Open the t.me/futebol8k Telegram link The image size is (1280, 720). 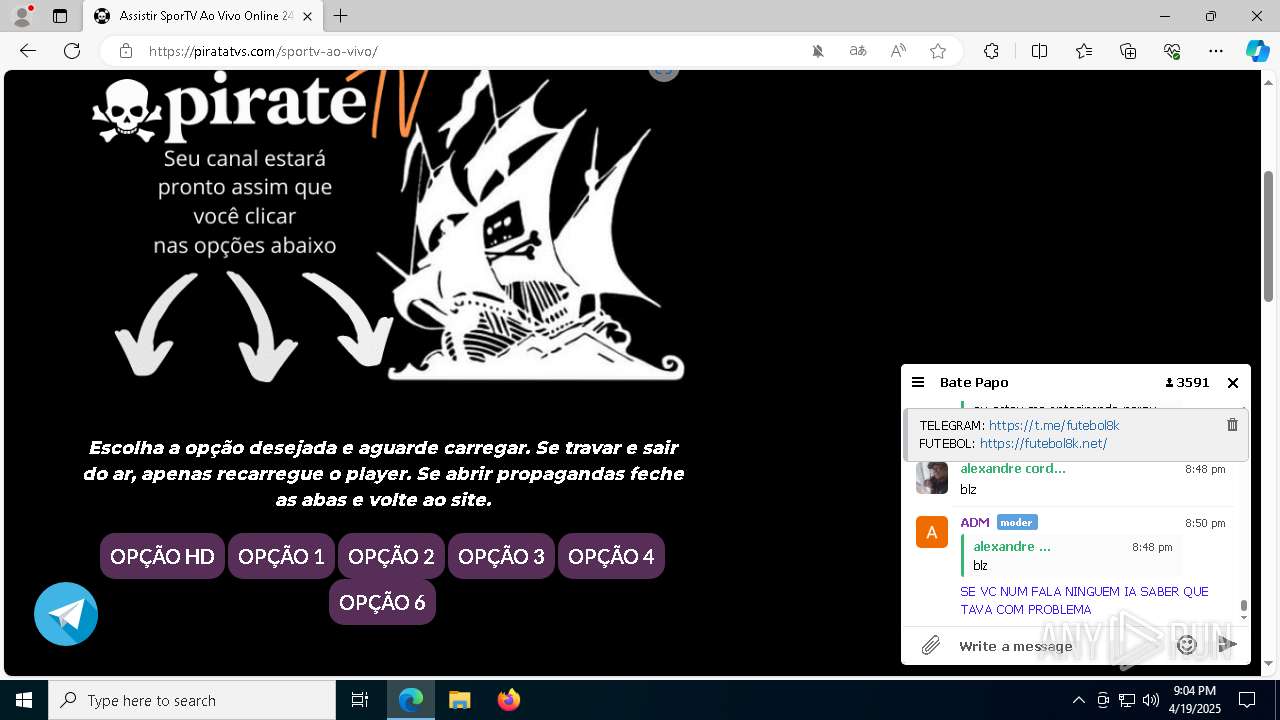coord(1054,425)
